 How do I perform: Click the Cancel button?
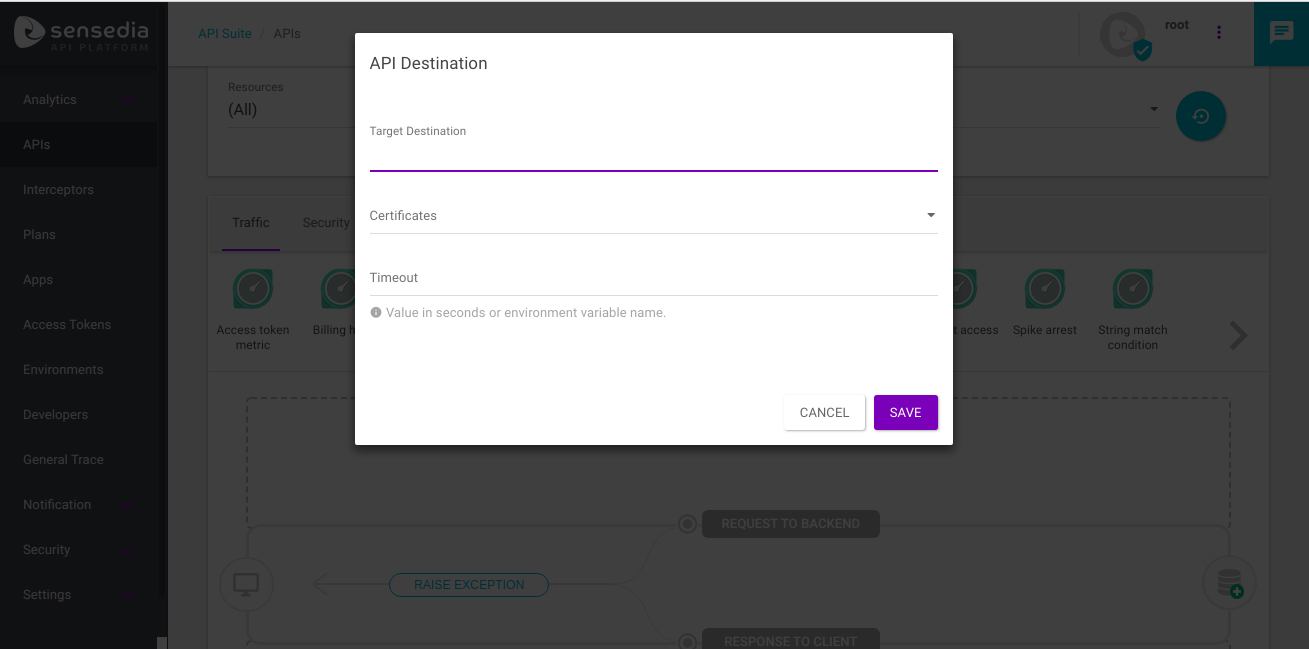[824, 413]
